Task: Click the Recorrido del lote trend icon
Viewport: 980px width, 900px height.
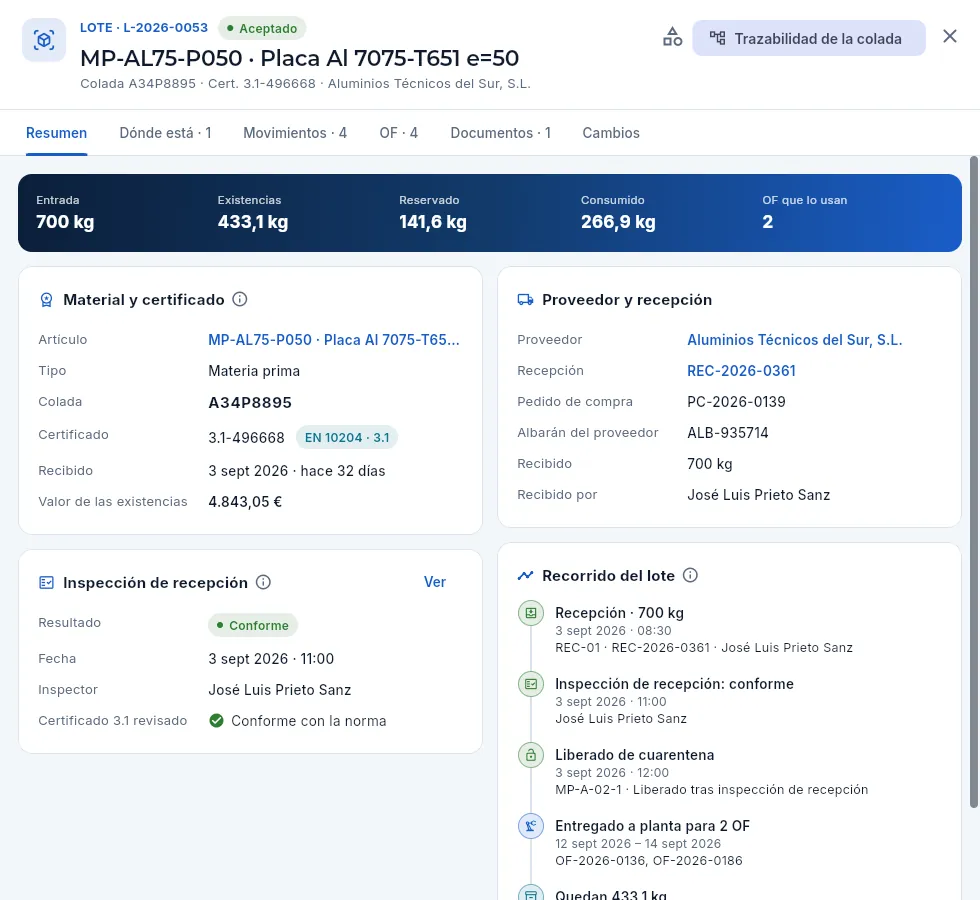Action: pos(526,575)
